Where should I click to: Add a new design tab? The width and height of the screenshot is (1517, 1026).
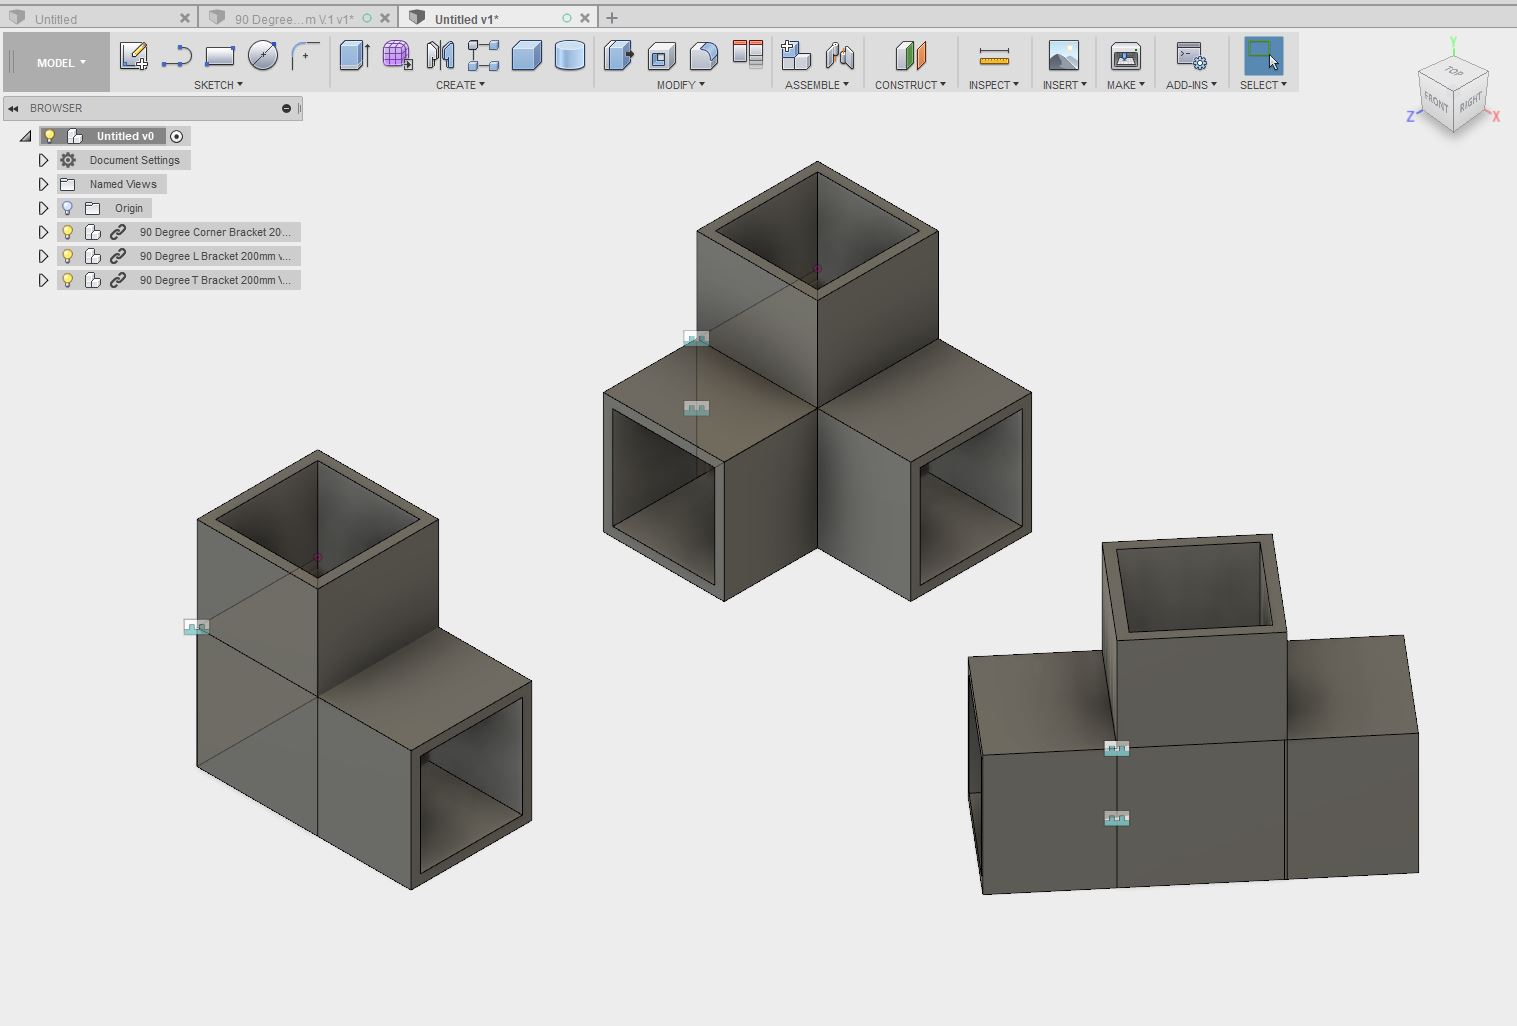612,18
